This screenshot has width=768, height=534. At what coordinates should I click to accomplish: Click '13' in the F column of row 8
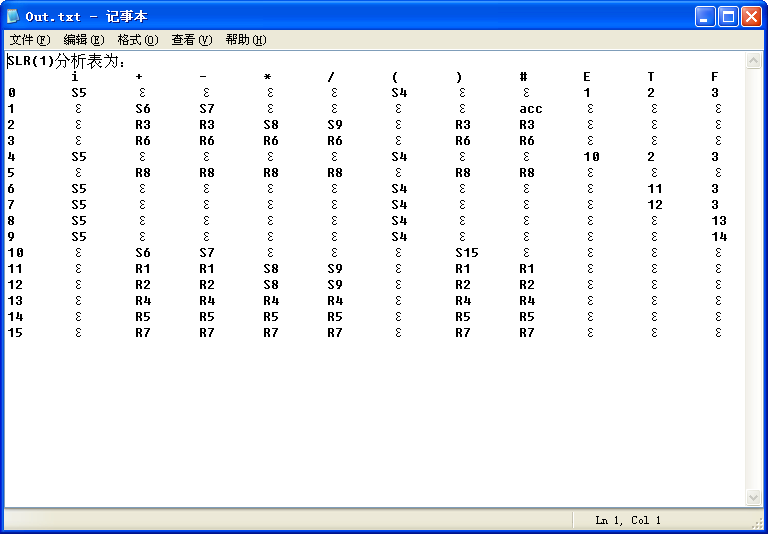point(719,221)
